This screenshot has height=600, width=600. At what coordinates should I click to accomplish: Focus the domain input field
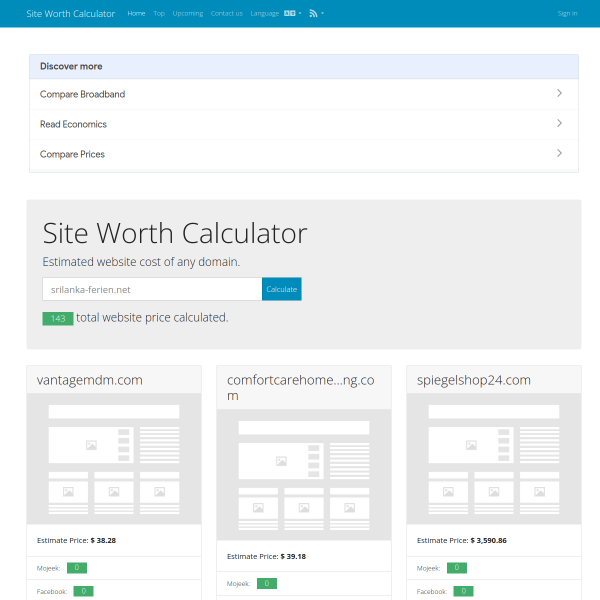(152, 289)
